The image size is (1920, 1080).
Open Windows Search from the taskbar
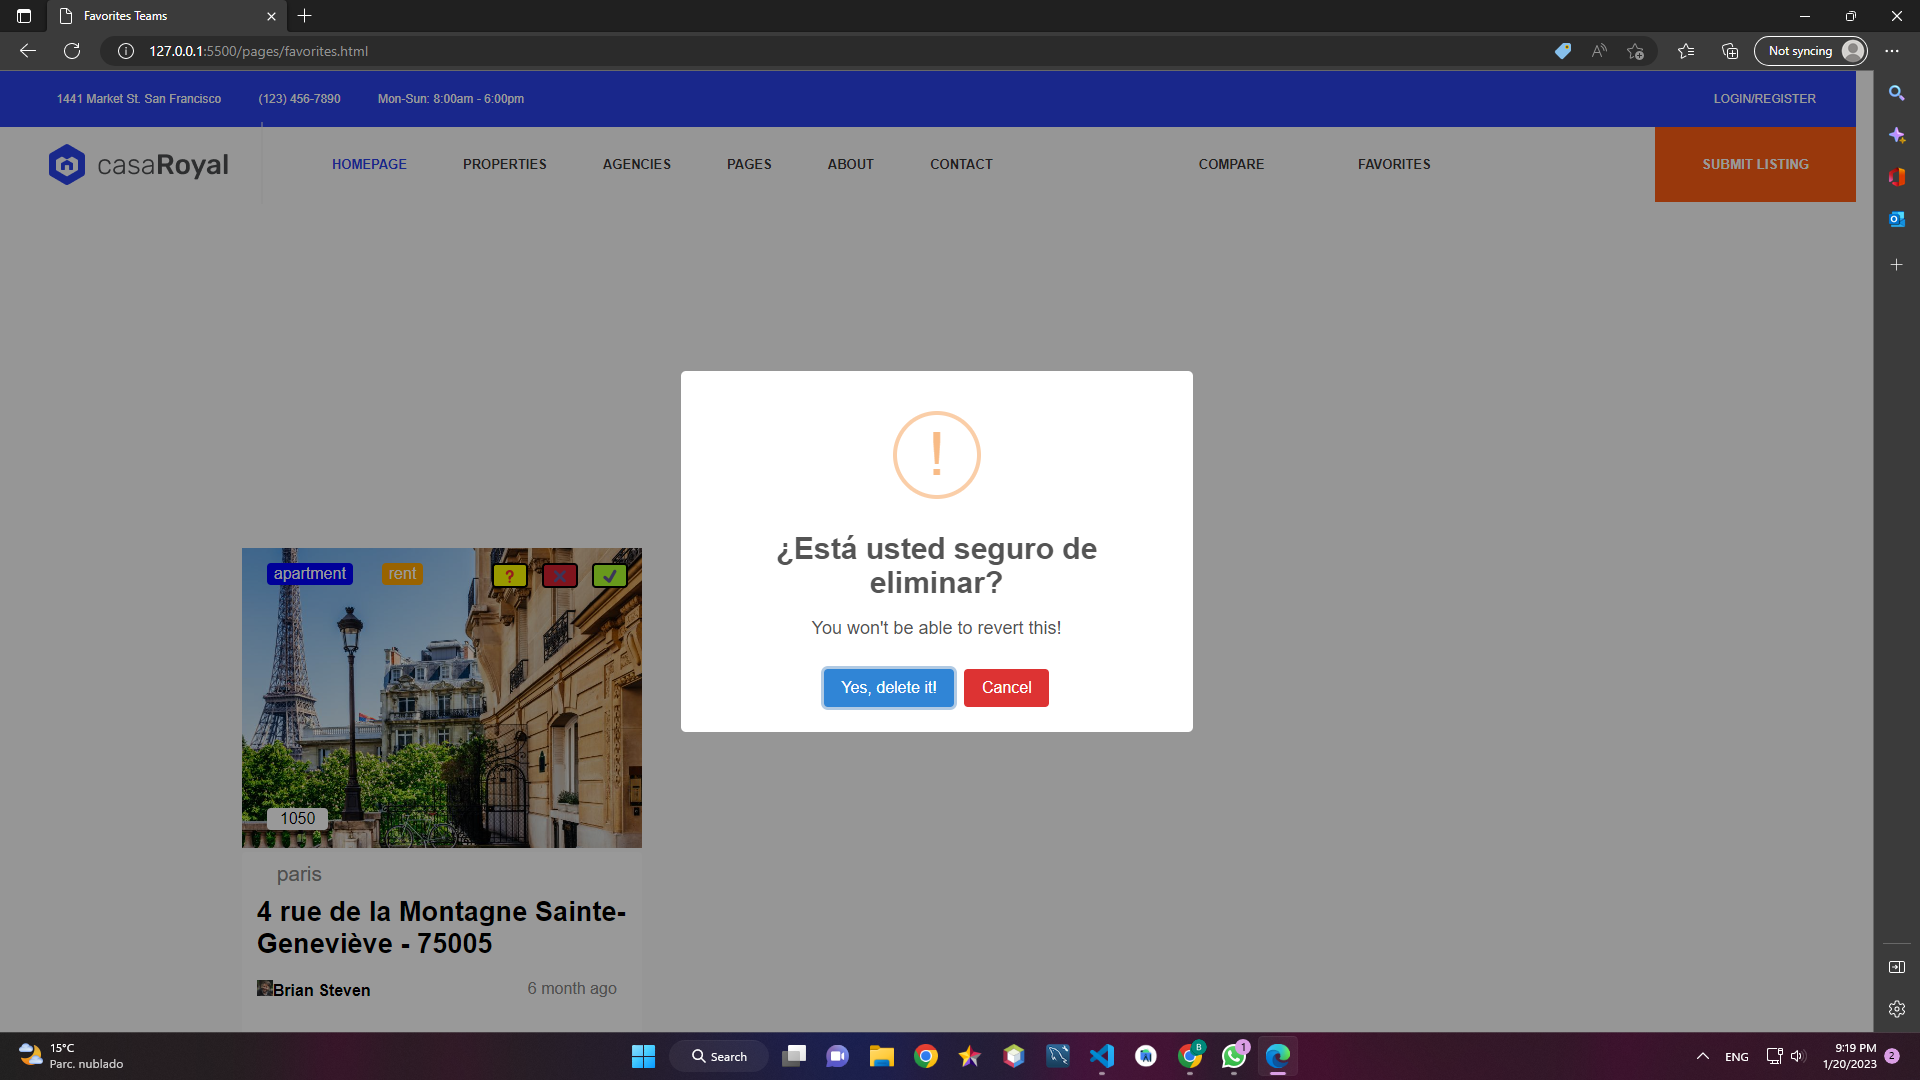coord(719,1055)
